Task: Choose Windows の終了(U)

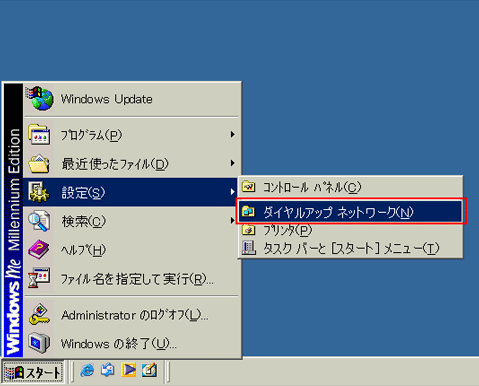Action: 132,344
